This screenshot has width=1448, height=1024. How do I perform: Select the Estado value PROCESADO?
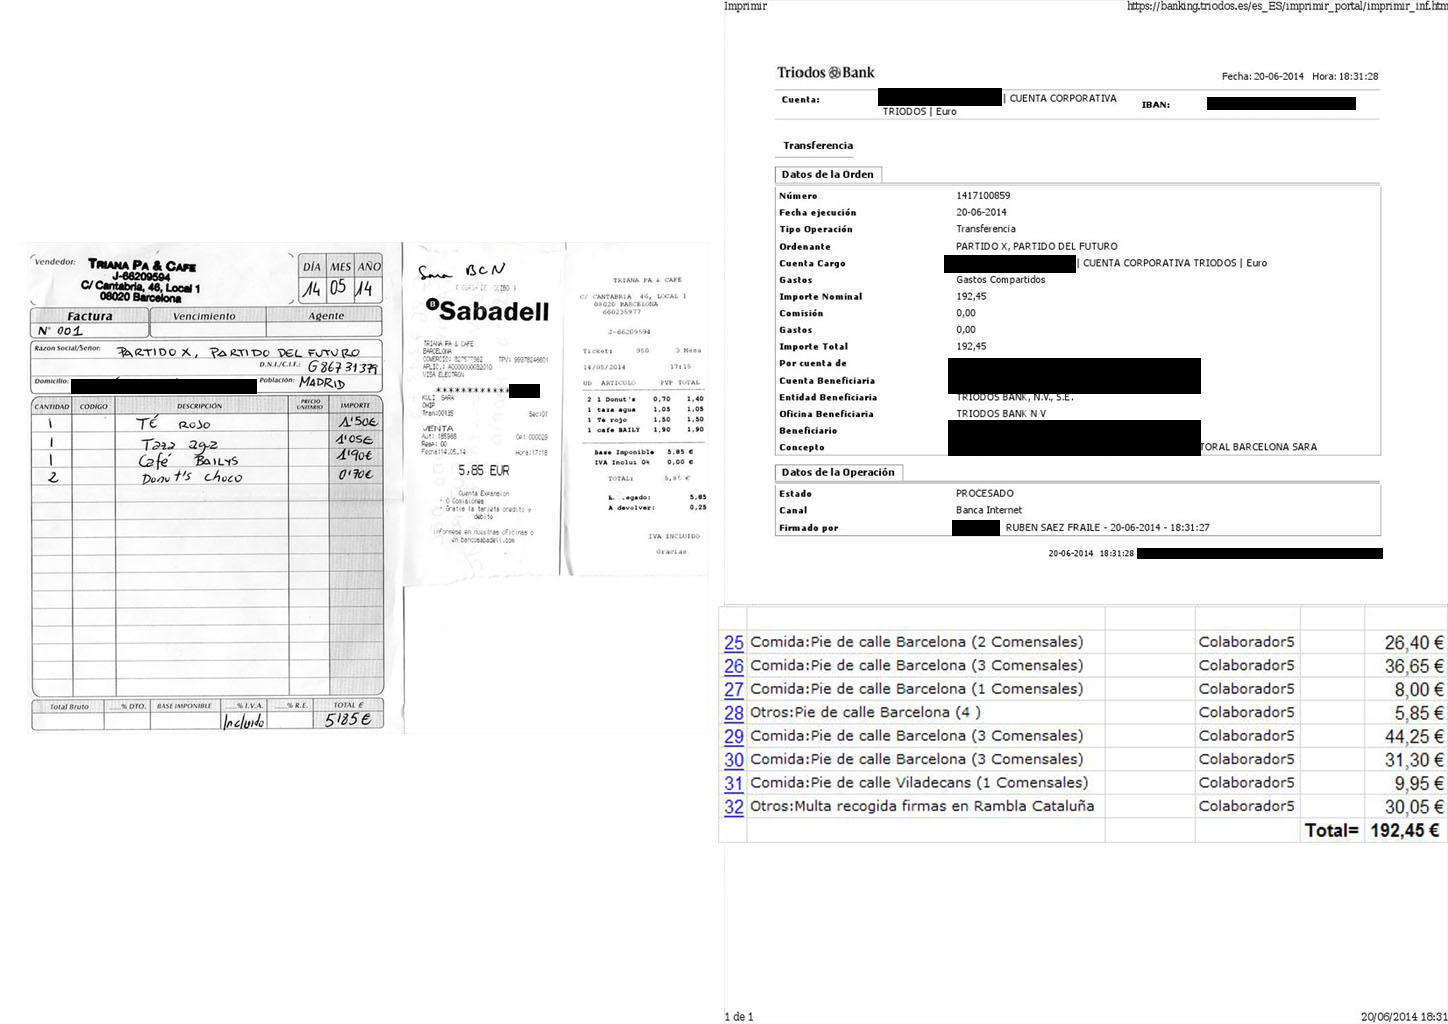[x=985, y=493]
